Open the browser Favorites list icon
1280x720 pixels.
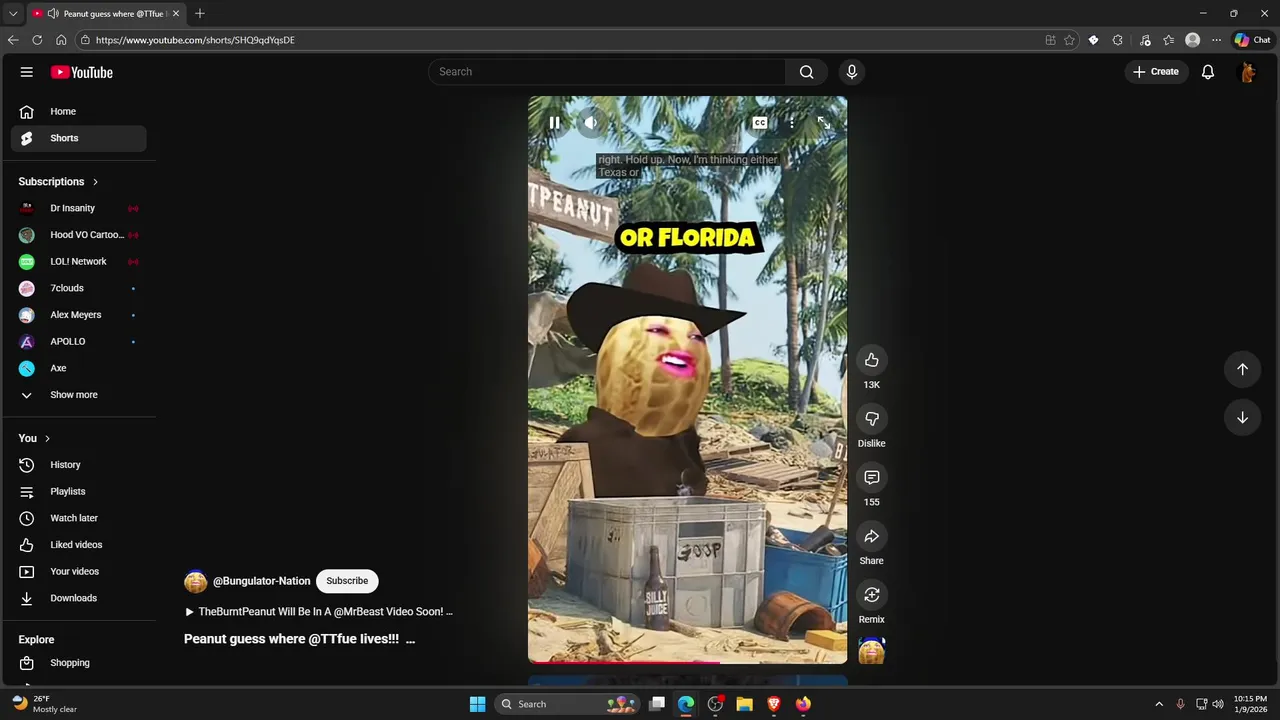[1168, 40]
